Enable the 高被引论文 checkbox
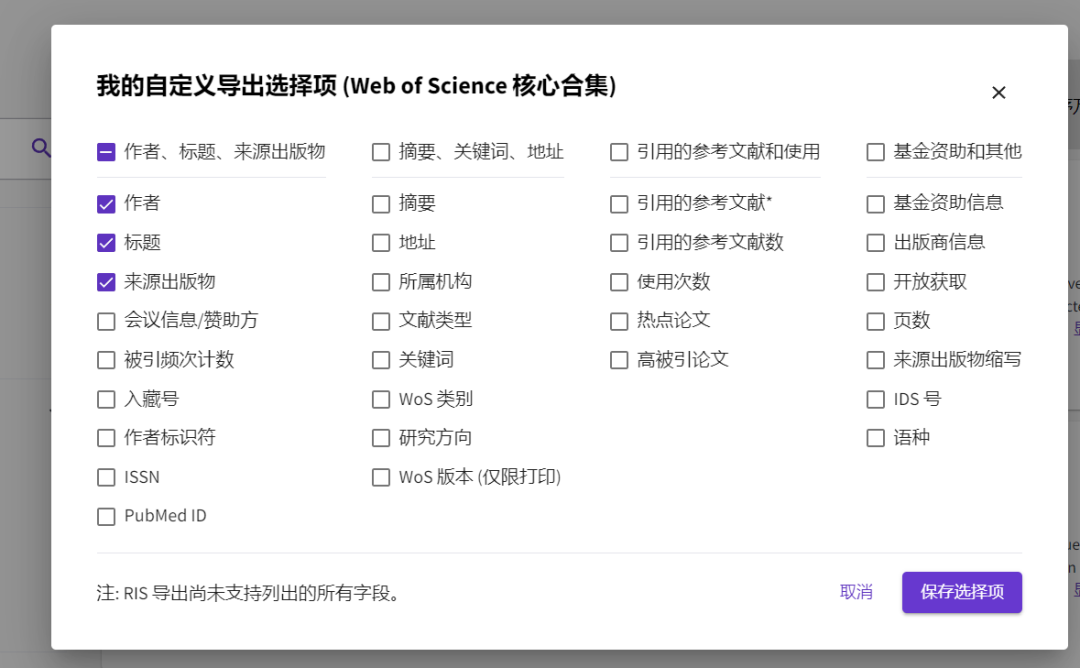 (619, 360)
